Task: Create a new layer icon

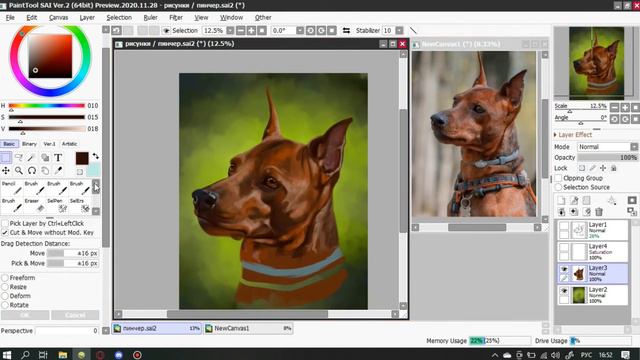Action: (x=562, y=200)
